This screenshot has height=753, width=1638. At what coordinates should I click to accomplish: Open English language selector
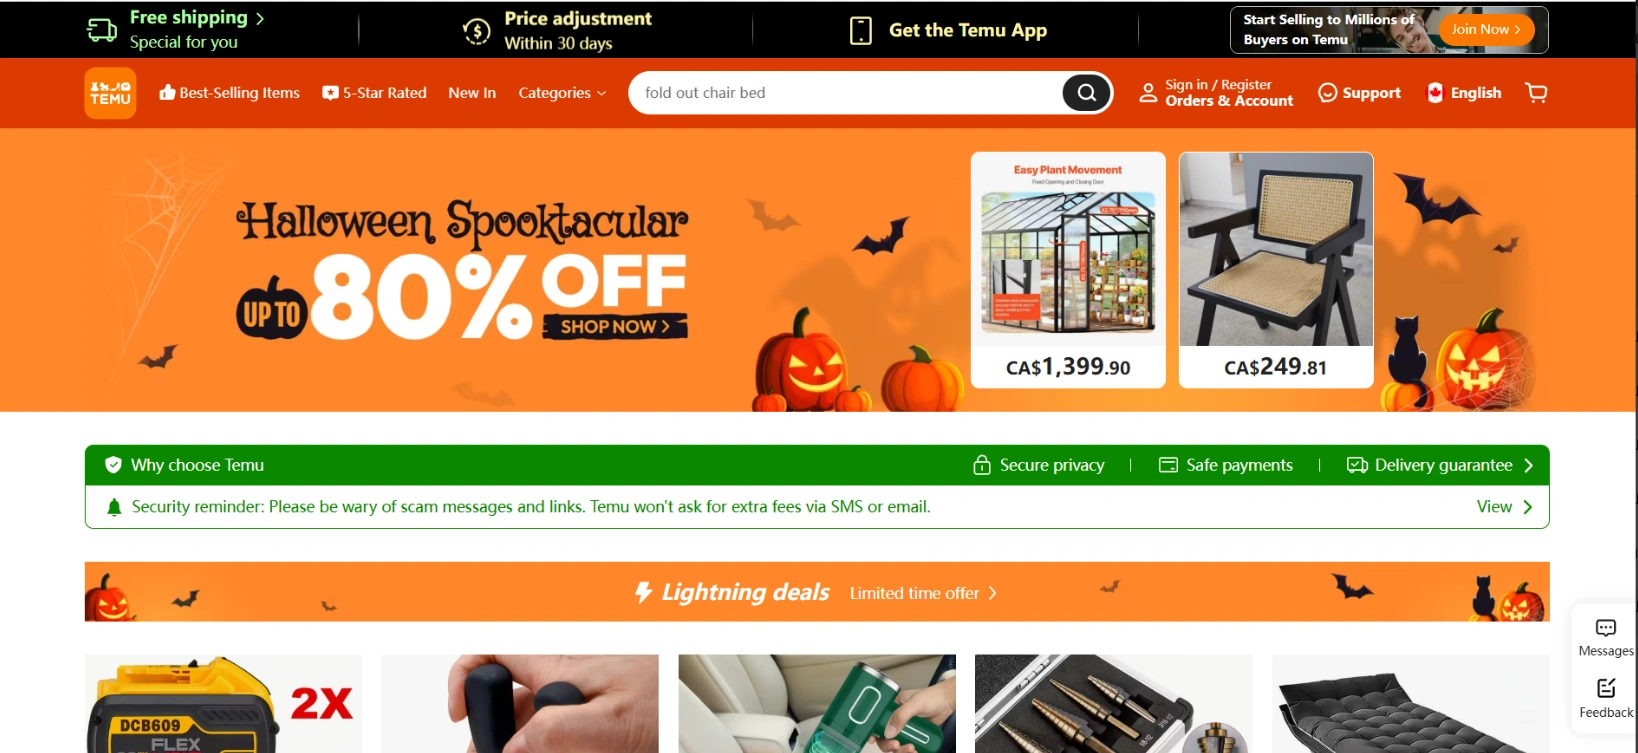[x=1464, y=93]
